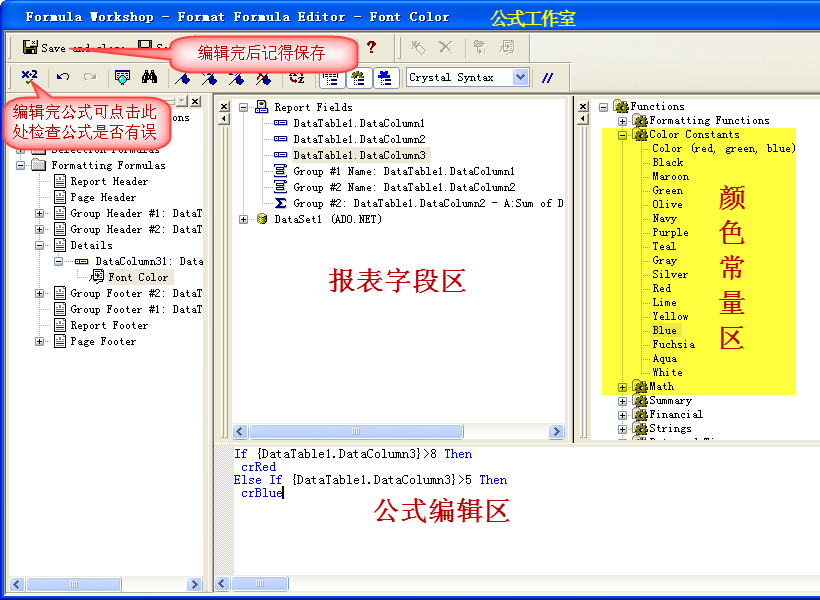820x600 pixels.
Task: Collapse the Functions root node
Action: click(x=603, y=107)
